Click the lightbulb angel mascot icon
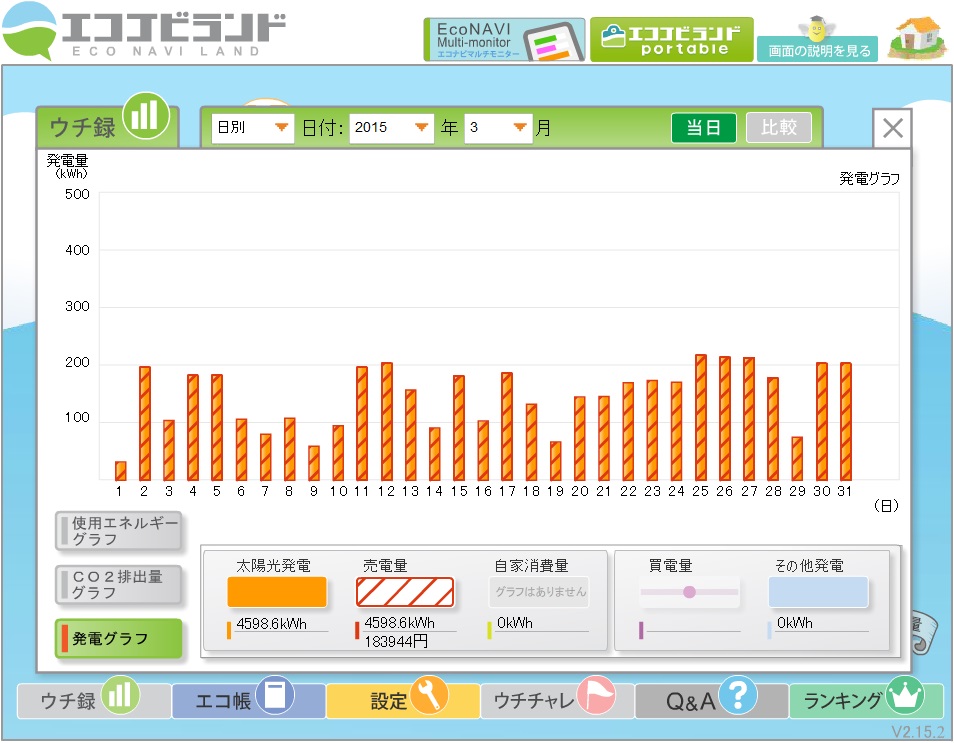Image resolution: width=954 pixels, height=743 pixels. [x=816, y=27]
